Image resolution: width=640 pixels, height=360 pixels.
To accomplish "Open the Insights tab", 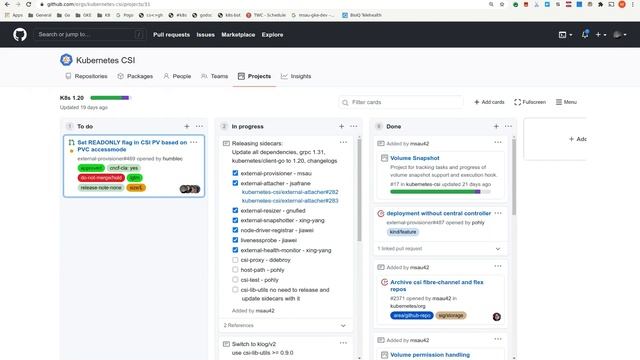I will (x=296, y=76).
